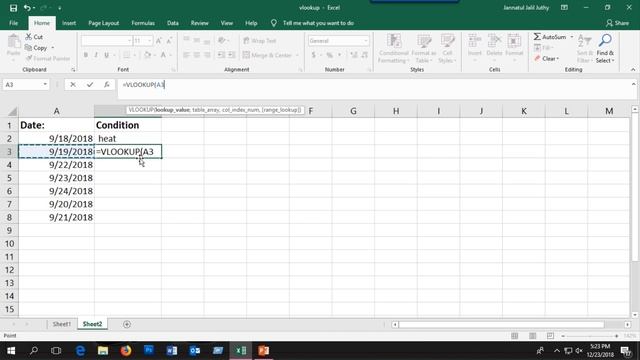Click Format Painter brush

click(29, 58)
